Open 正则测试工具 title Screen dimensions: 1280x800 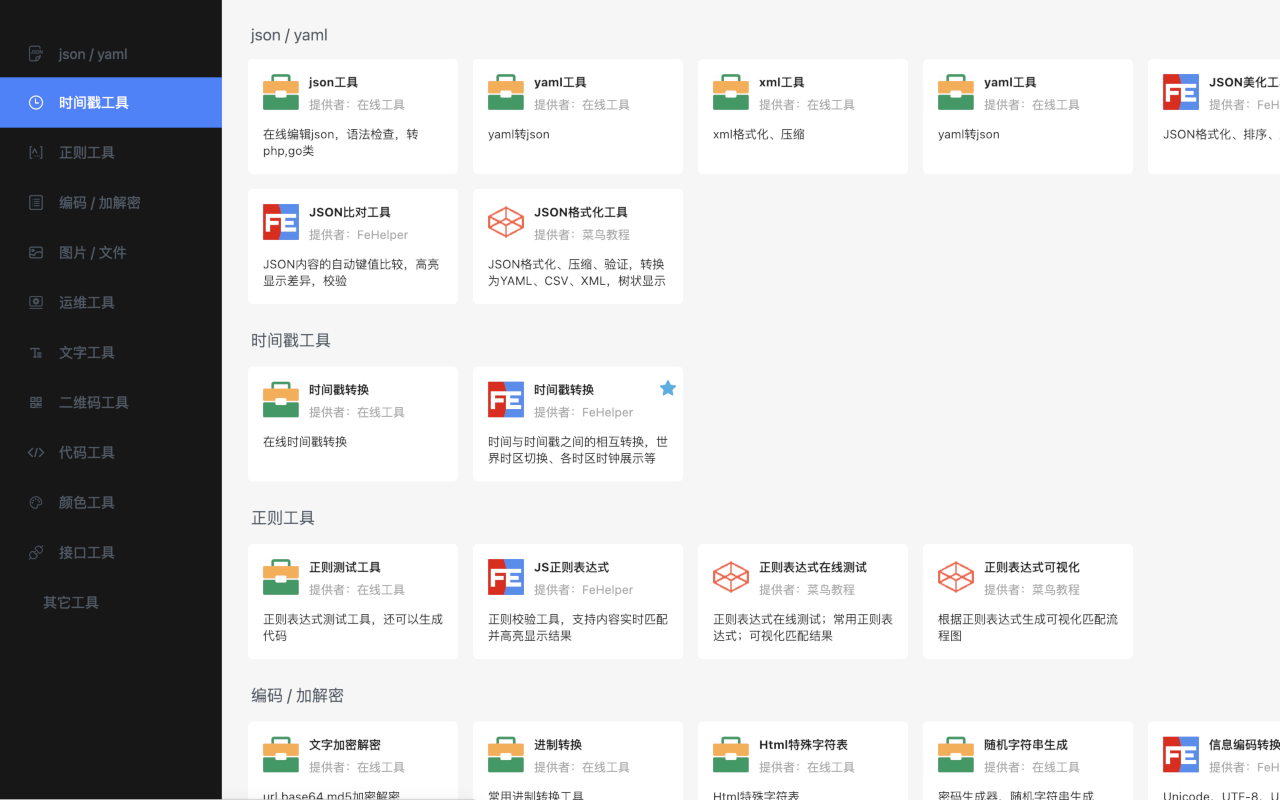[345, 567]
